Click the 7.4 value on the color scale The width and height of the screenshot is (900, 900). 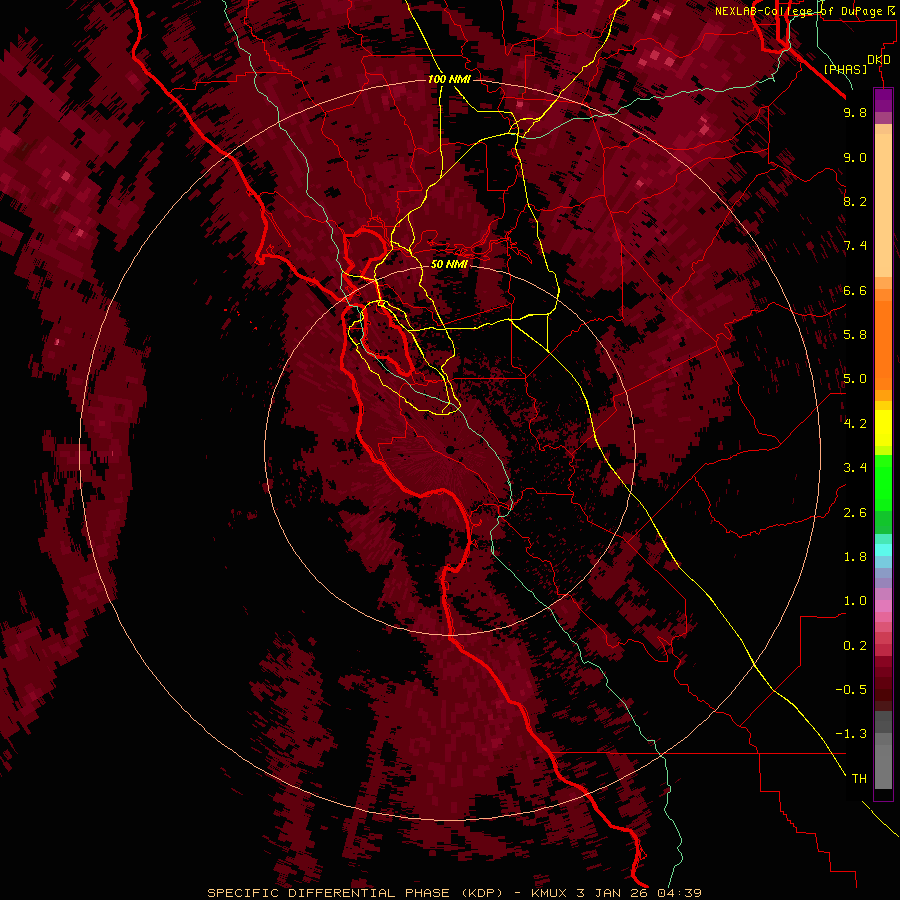(x=855, y=246)
